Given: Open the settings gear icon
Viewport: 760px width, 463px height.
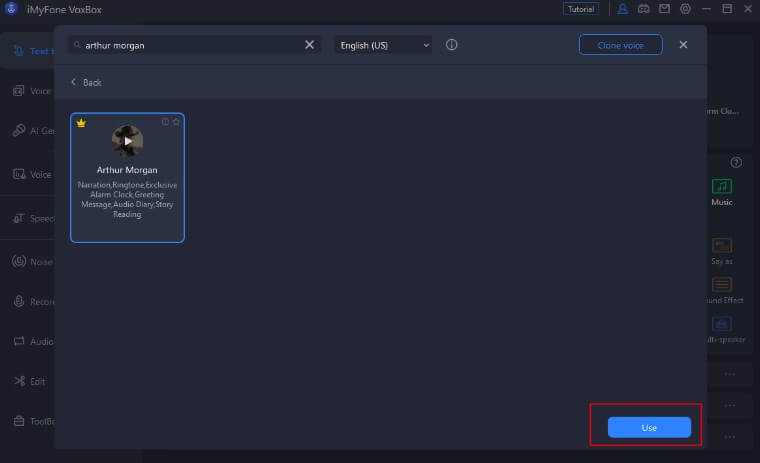Looking at the screenshot, I should tap(685, 9).
